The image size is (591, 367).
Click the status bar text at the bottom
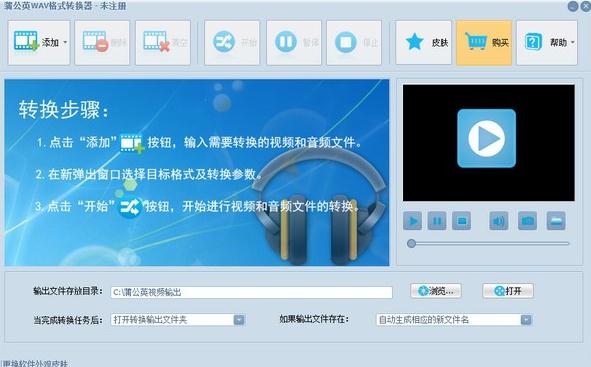(x=35, y=363)
